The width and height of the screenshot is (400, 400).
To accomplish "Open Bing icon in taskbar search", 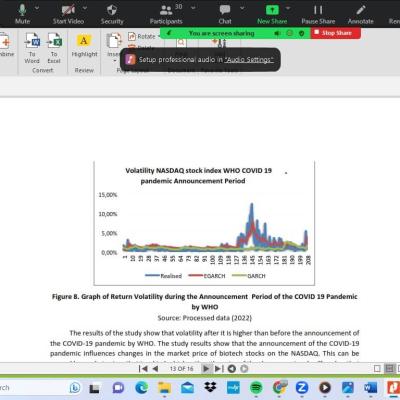I will point(75,388).
